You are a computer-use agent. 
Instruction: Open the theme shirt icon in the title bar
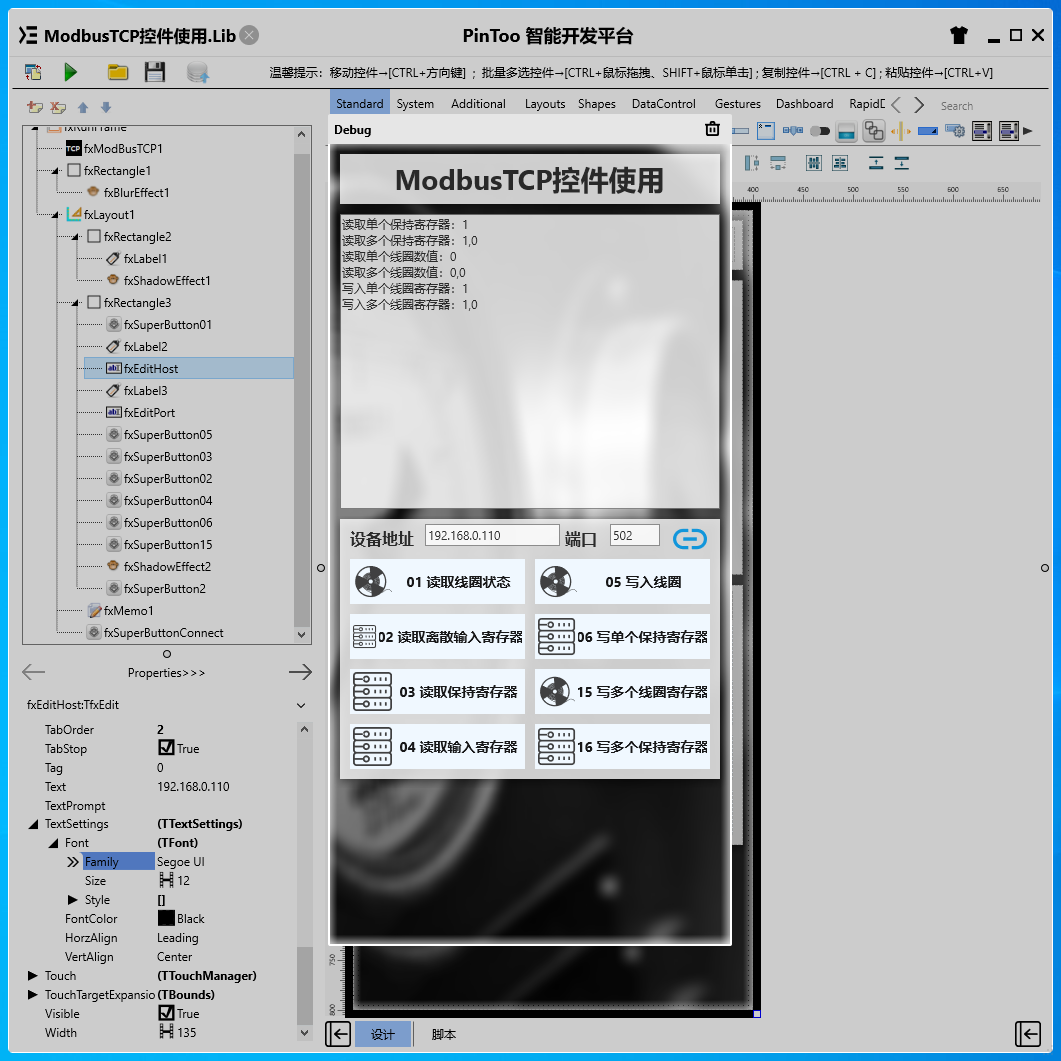959,35
